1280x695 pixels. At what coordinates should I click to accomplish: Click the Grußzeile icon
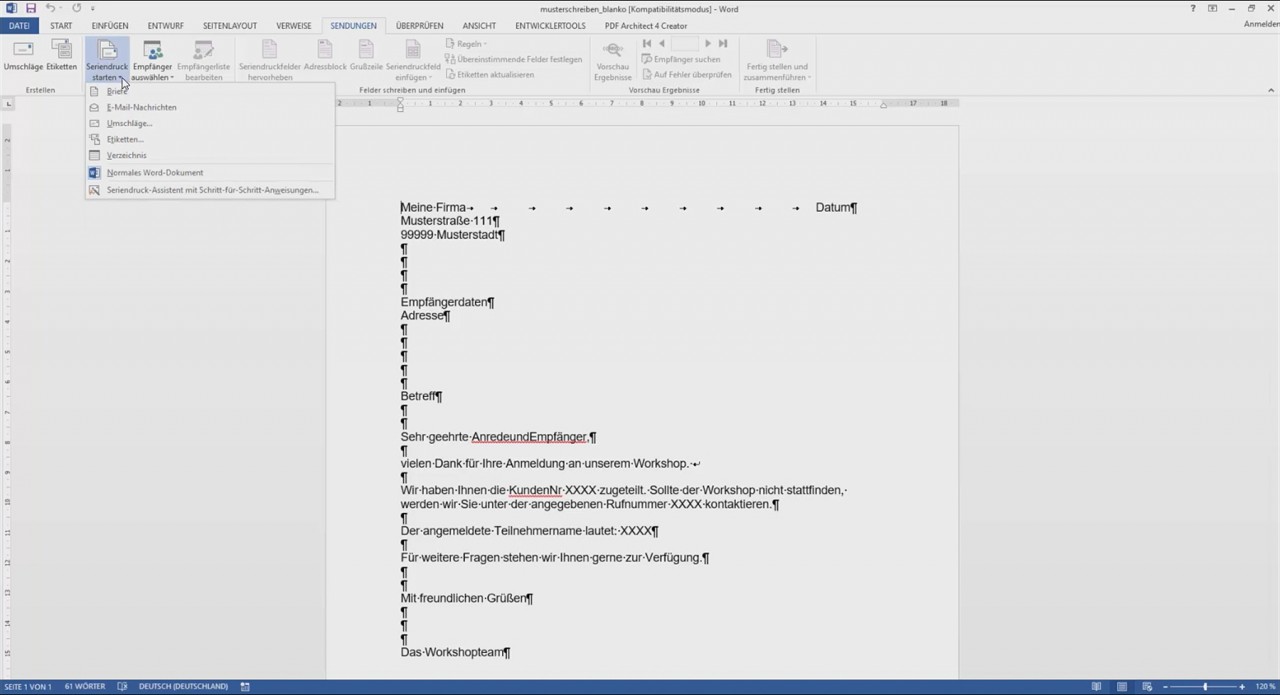coord(365,55)
